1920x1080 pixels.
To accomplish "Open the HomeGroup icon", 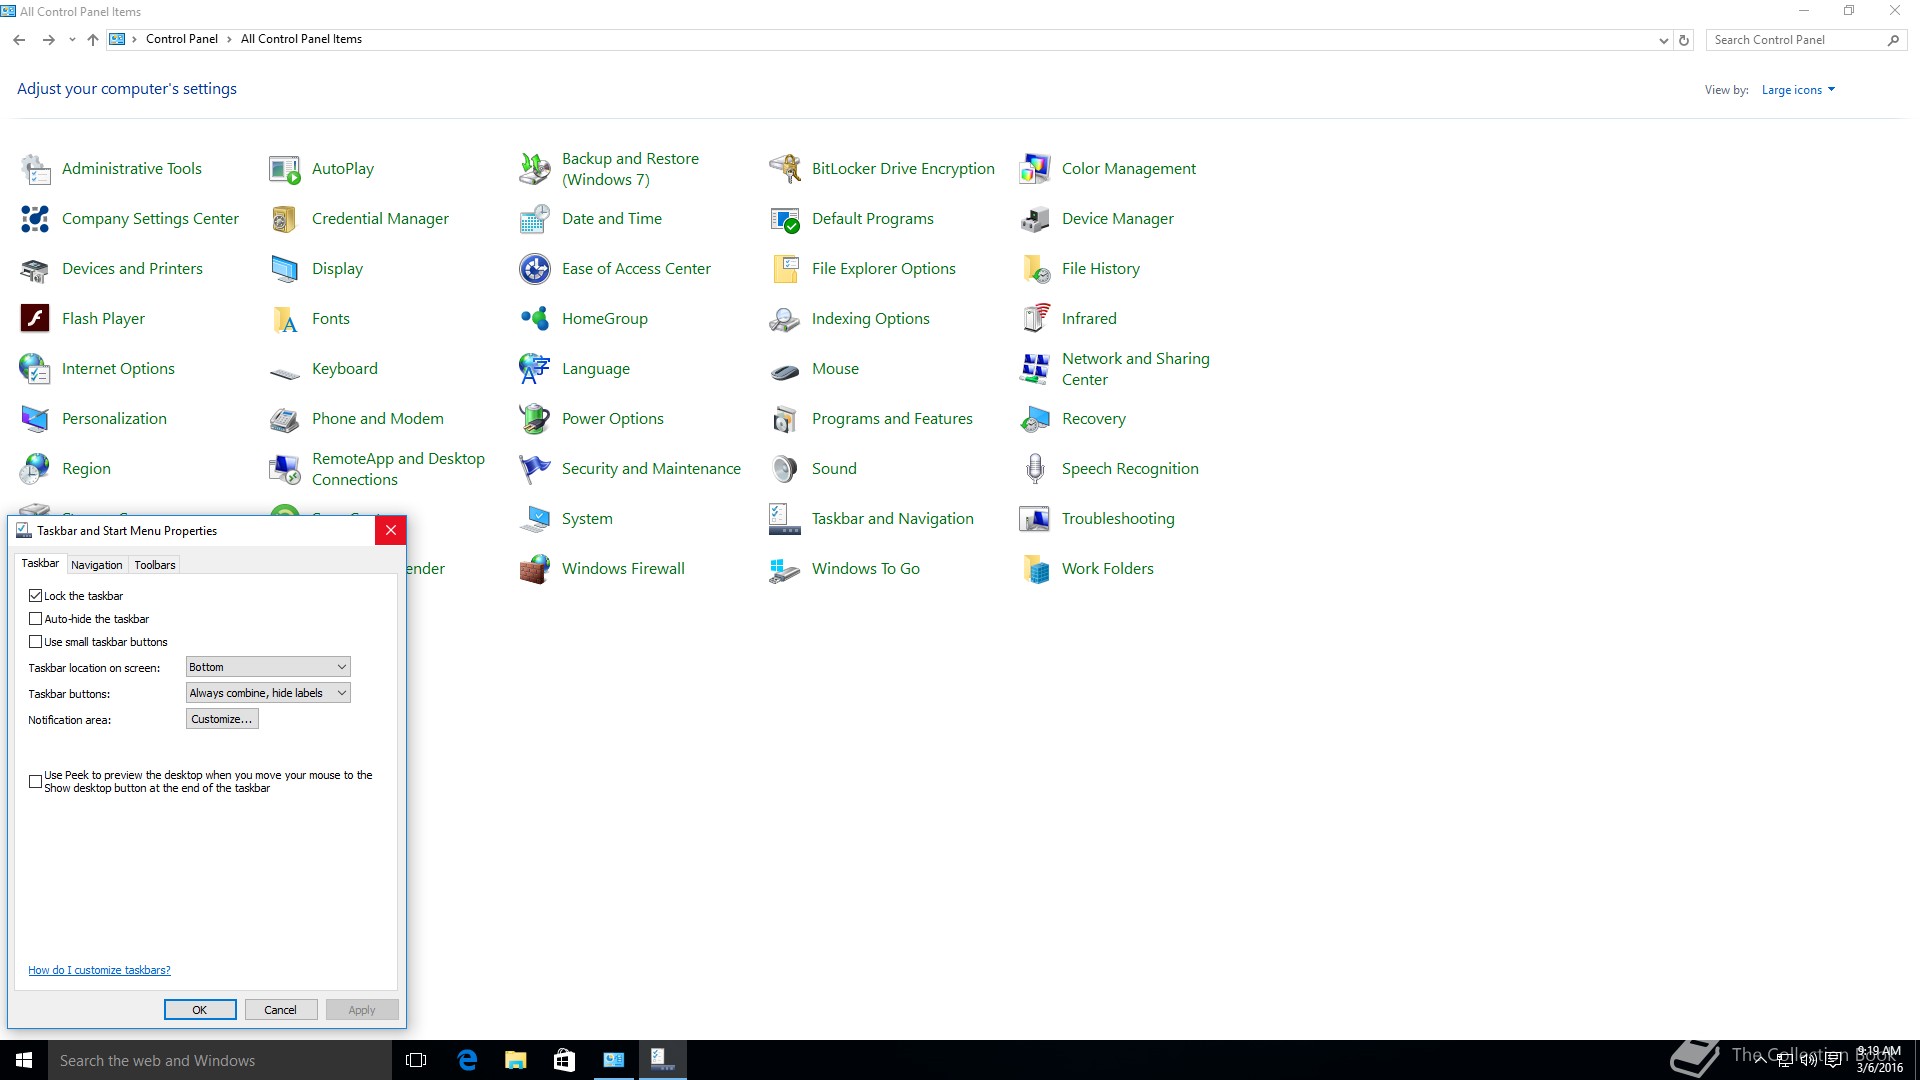I will [x=535, y=319].
